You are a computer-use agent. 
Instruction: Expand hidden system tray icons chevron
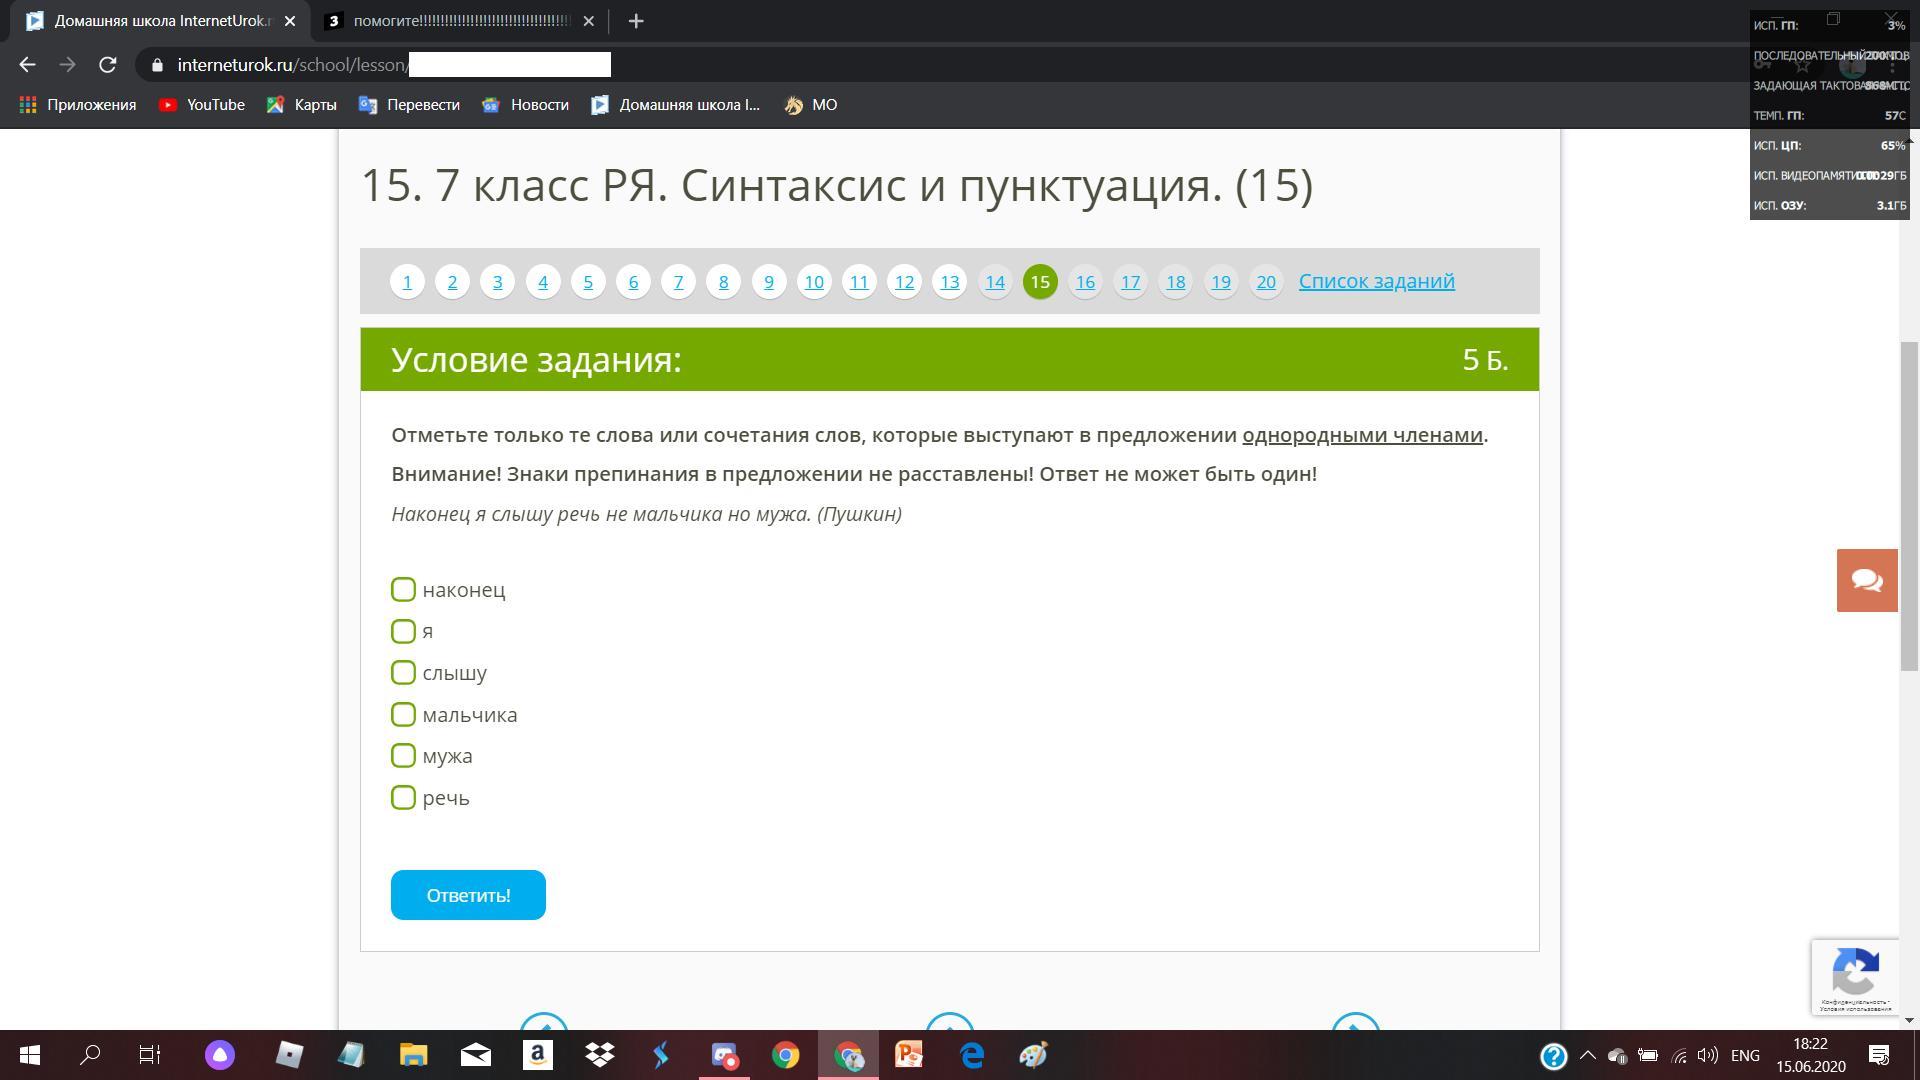(1587, 1055)
